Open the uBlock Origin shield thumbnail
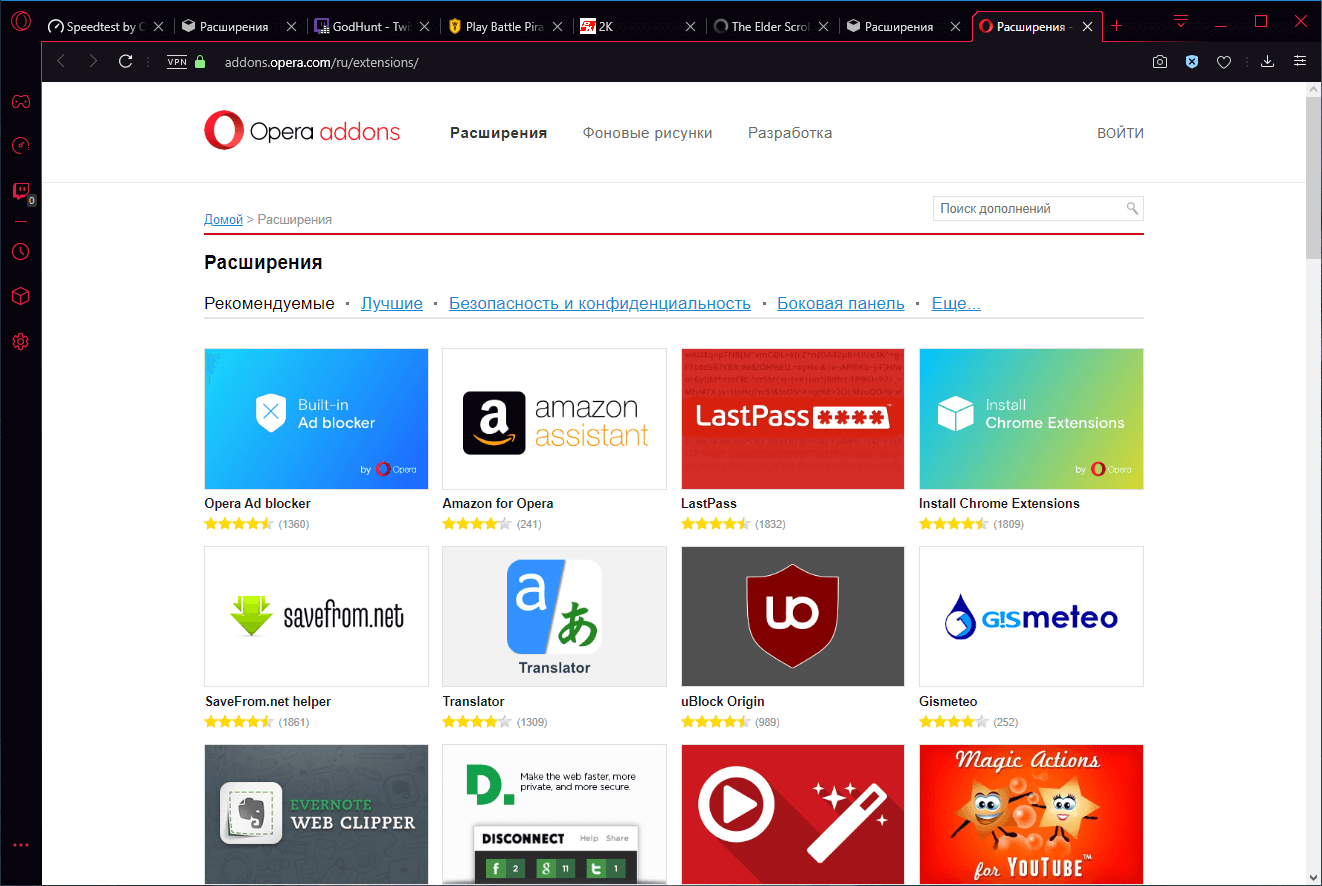This screenshot has height=886, width=1322. pyautogui.click(x=793, y=617)
